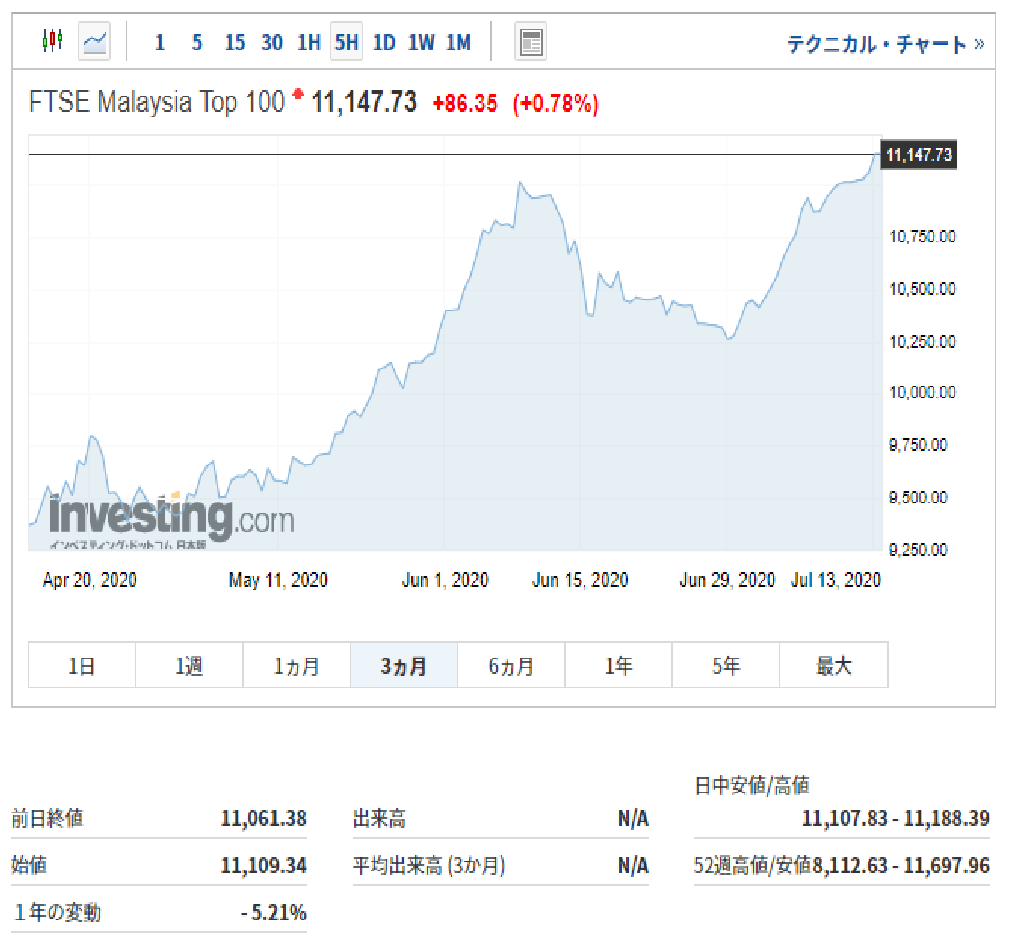Select the 1ヵ月 time range
Viewport: 1017px width, 949px height.
(x=296, y=666)
